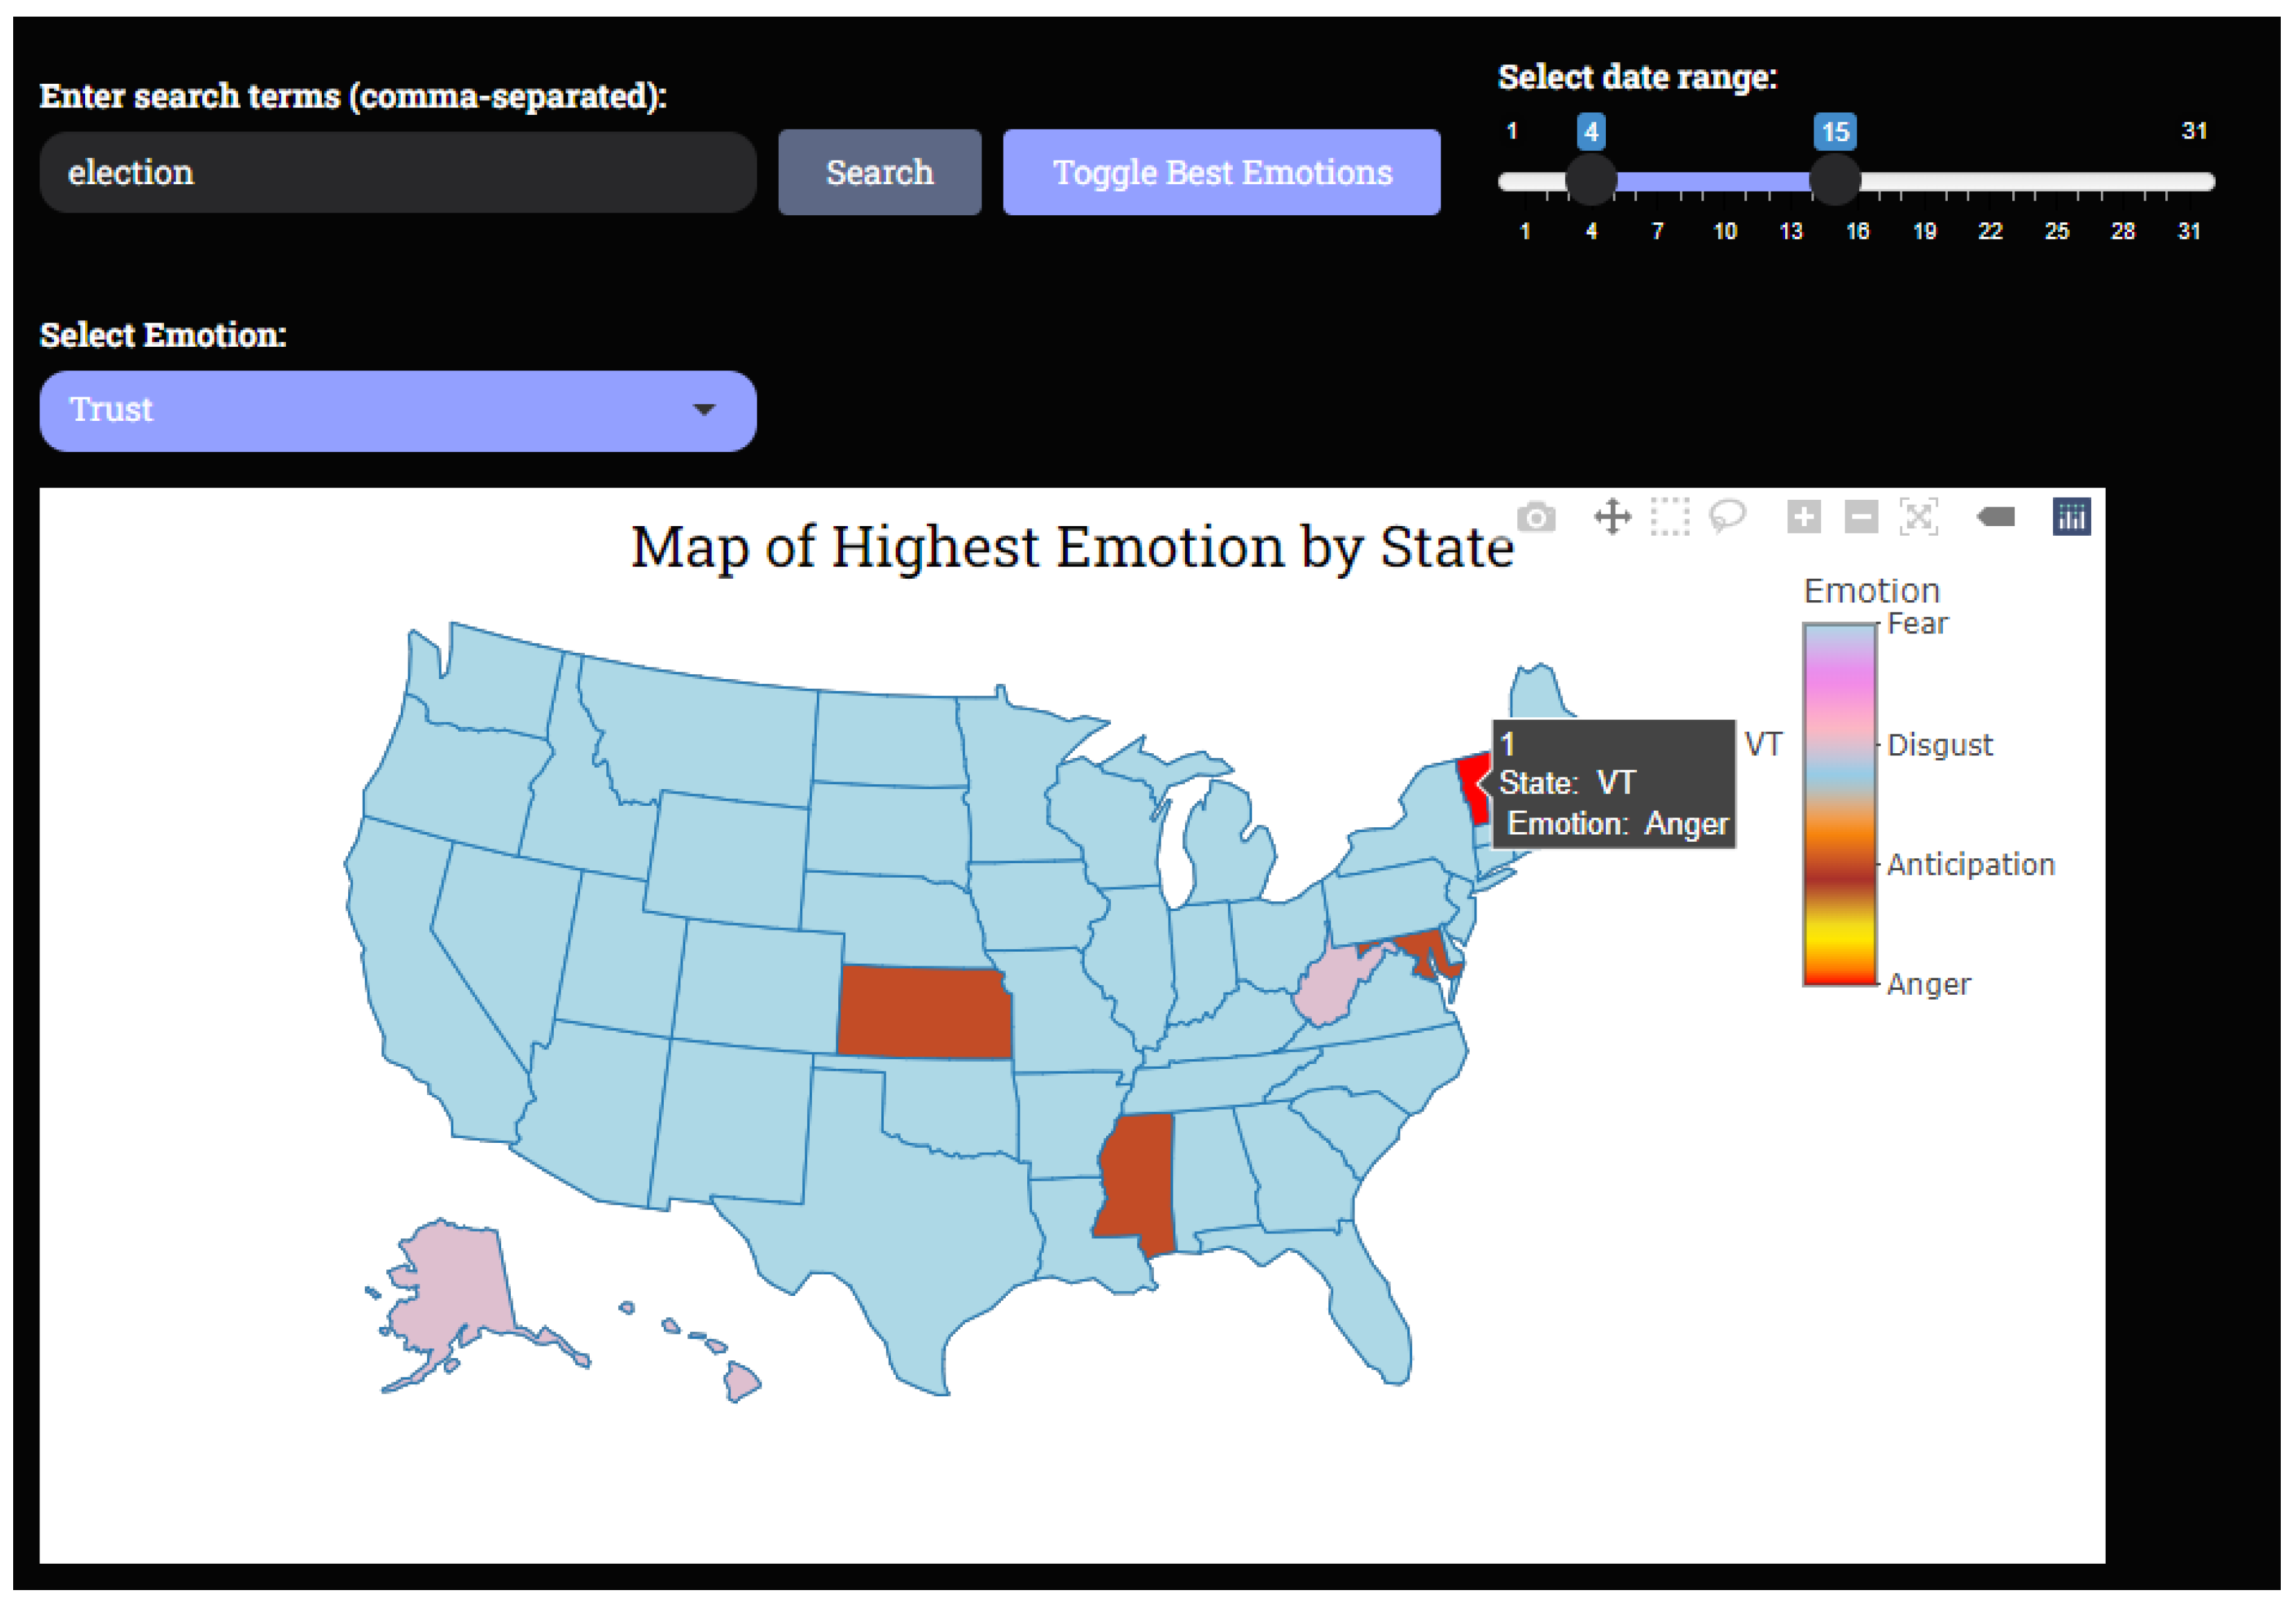Screen dimensions: 2296x1606
Task: Click the election search input field
Action: coord(397,172)
